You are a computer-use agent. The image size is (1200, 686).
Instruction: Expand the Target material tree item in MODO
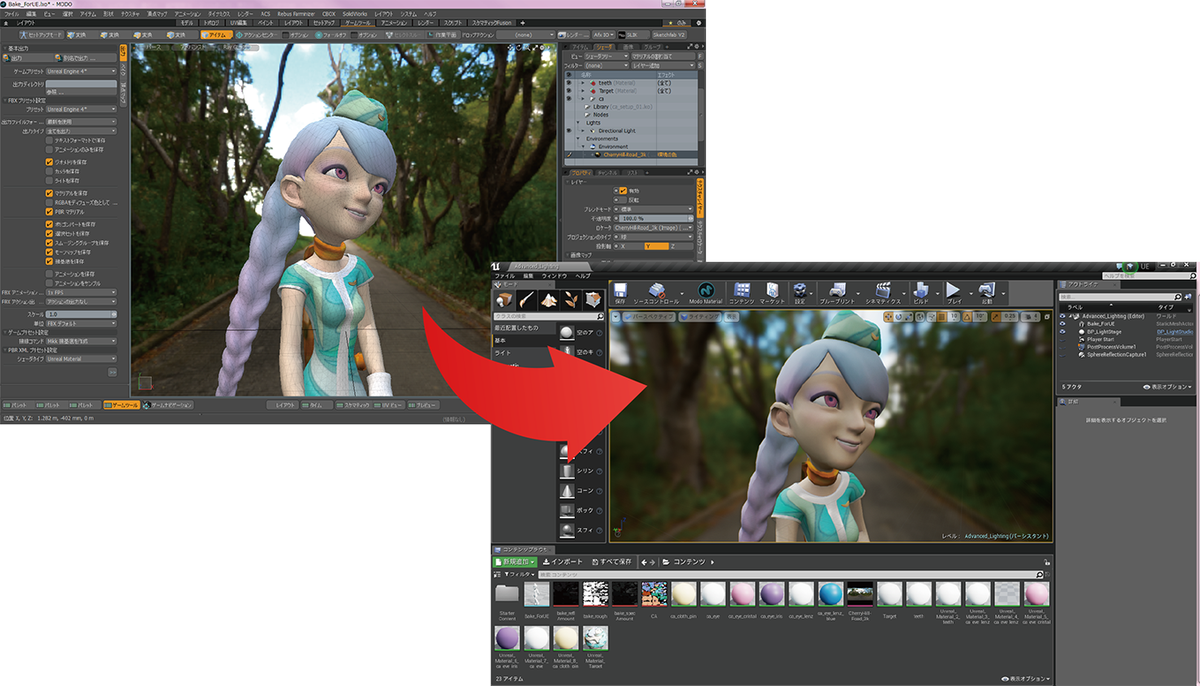pos(583,91)
